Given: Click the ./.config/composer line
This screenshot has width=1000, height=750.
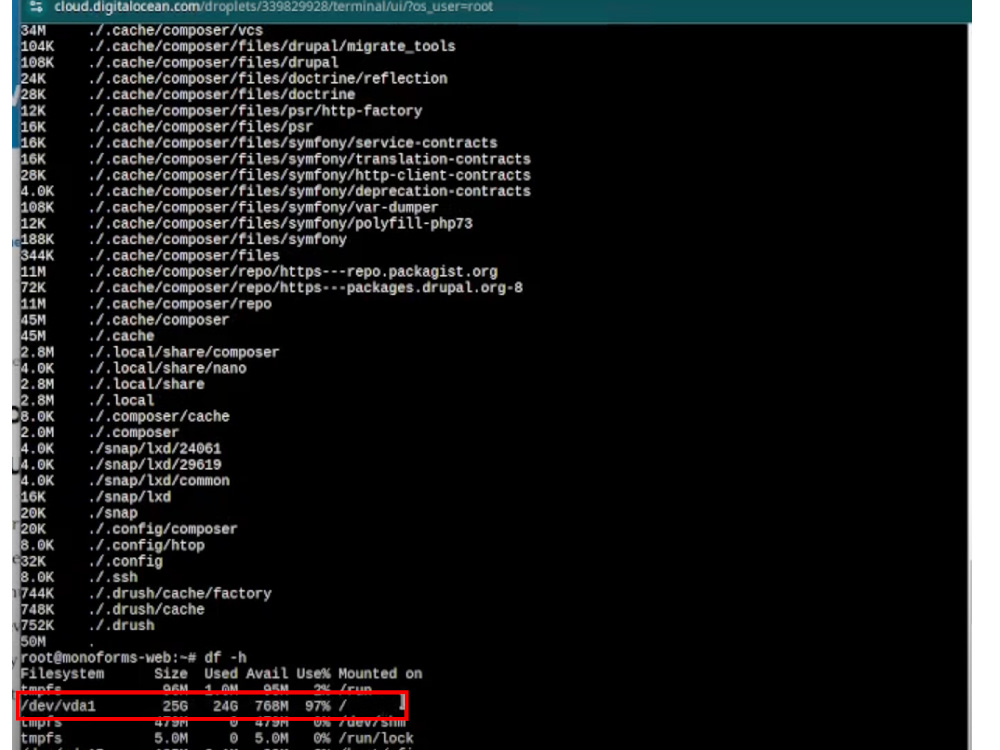Looking at the screenshot, I should tap(129, 529).
